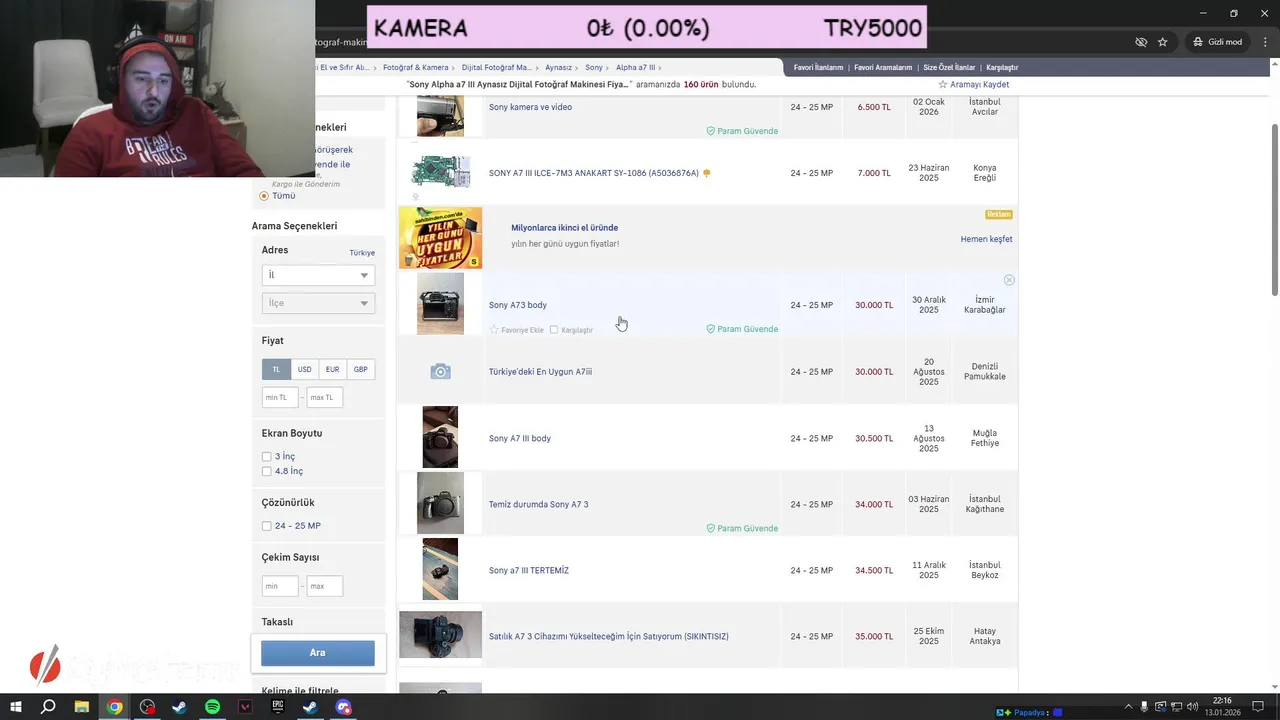This screenshot has width=1280, height=720.
Task: Open the İl province dropdown
Action: (318, 275)
